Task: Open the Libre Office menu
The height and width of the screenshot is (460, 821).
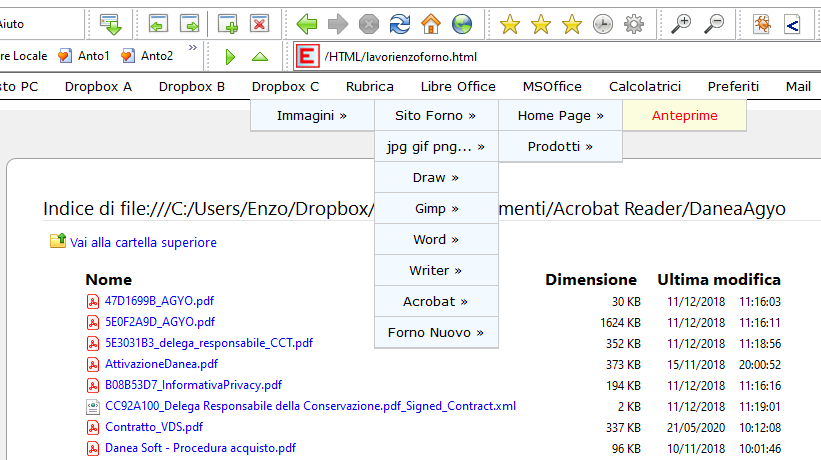Action: [458, 86]
